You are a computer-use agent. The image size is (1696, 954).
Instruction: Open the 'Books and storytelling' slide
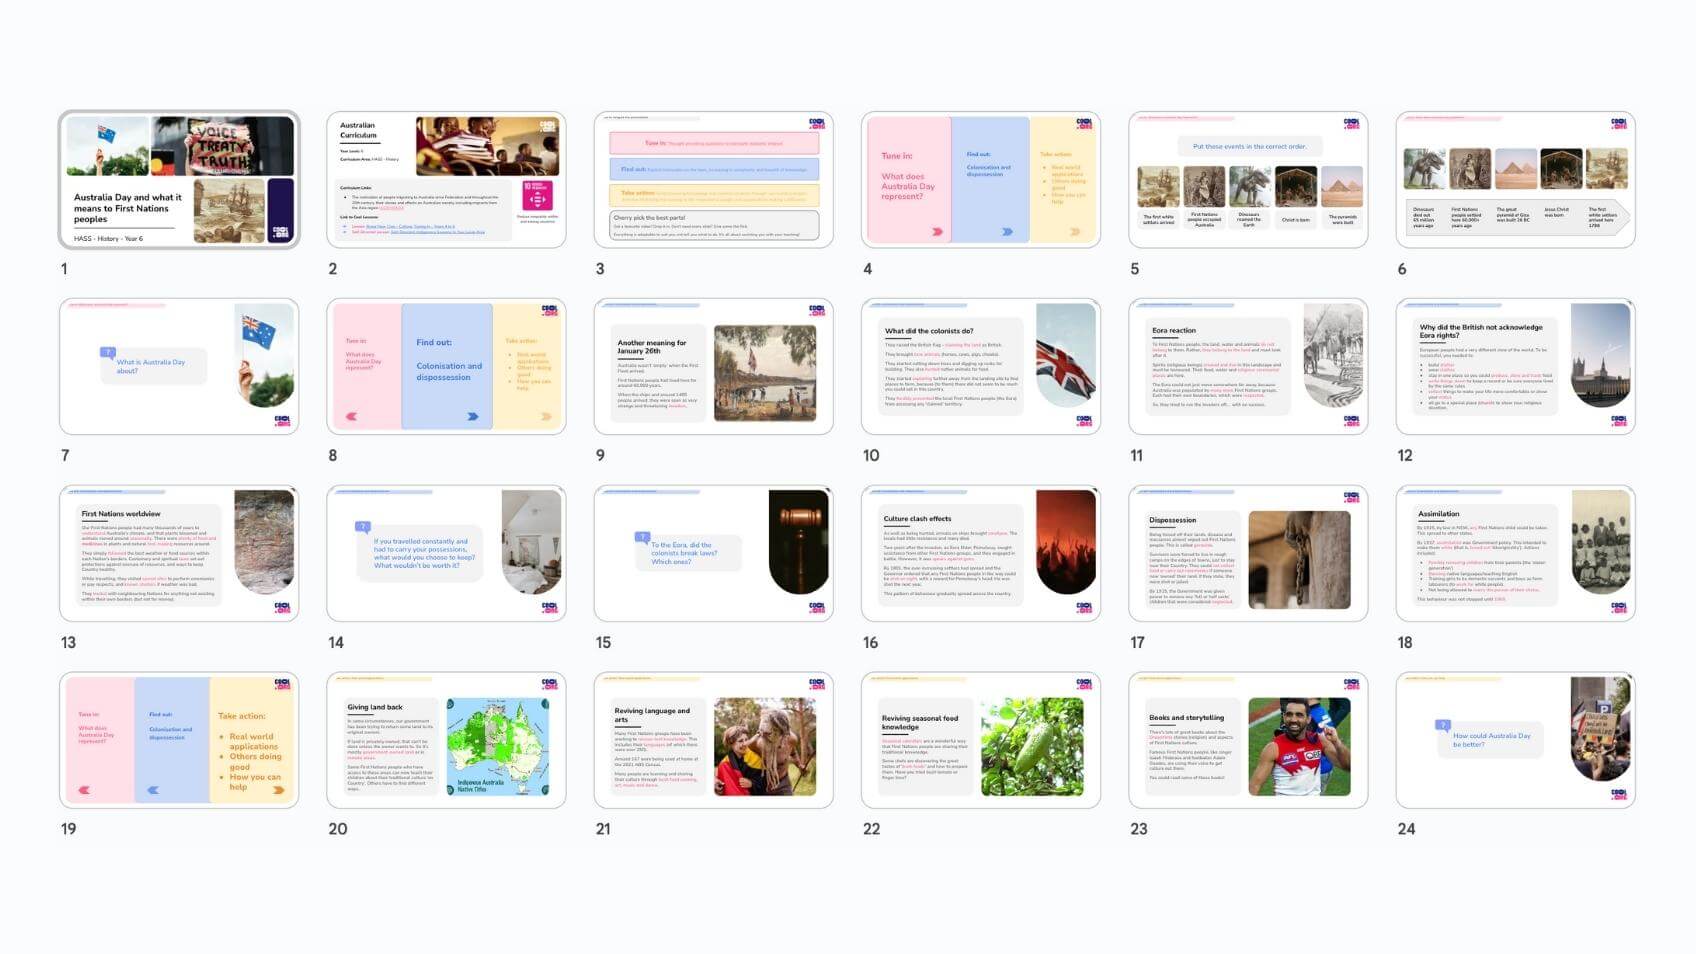pyautogui.click(x=1248, y=740)
